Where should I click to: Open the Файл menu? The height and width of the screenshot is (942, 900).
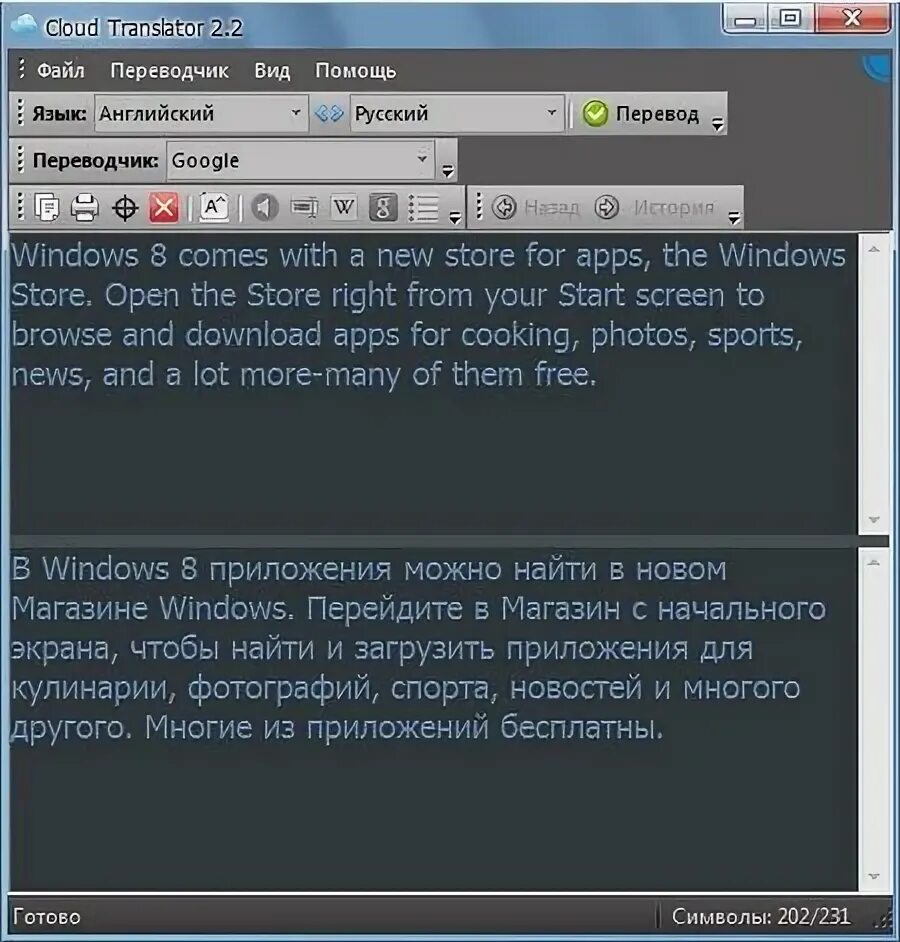[x=61, y=71]
